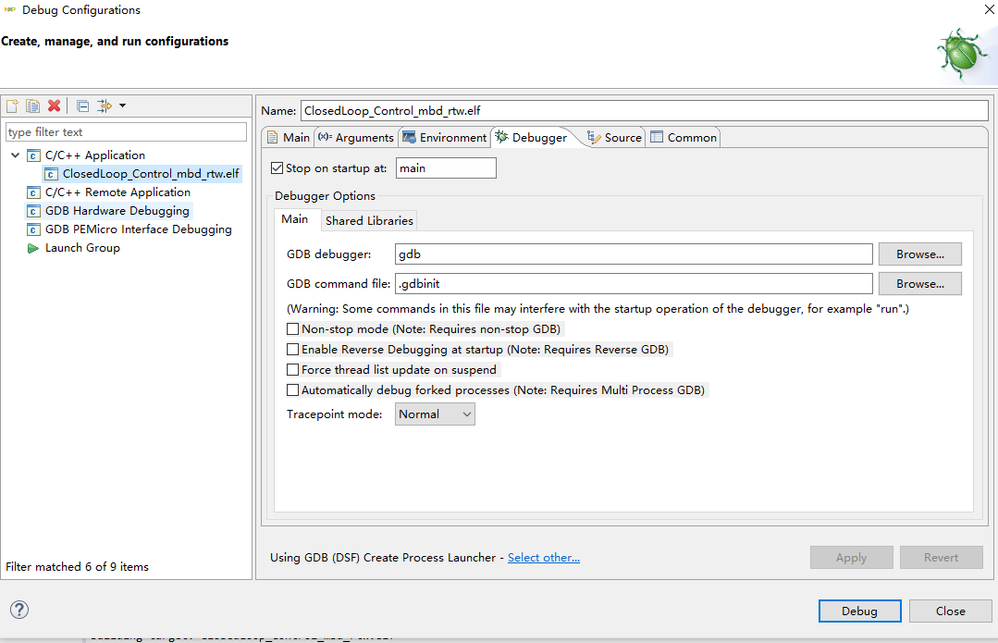Viewport: 998px width, 643px height.
Task: Click the GDB command file field
Action: coord(633,283)
